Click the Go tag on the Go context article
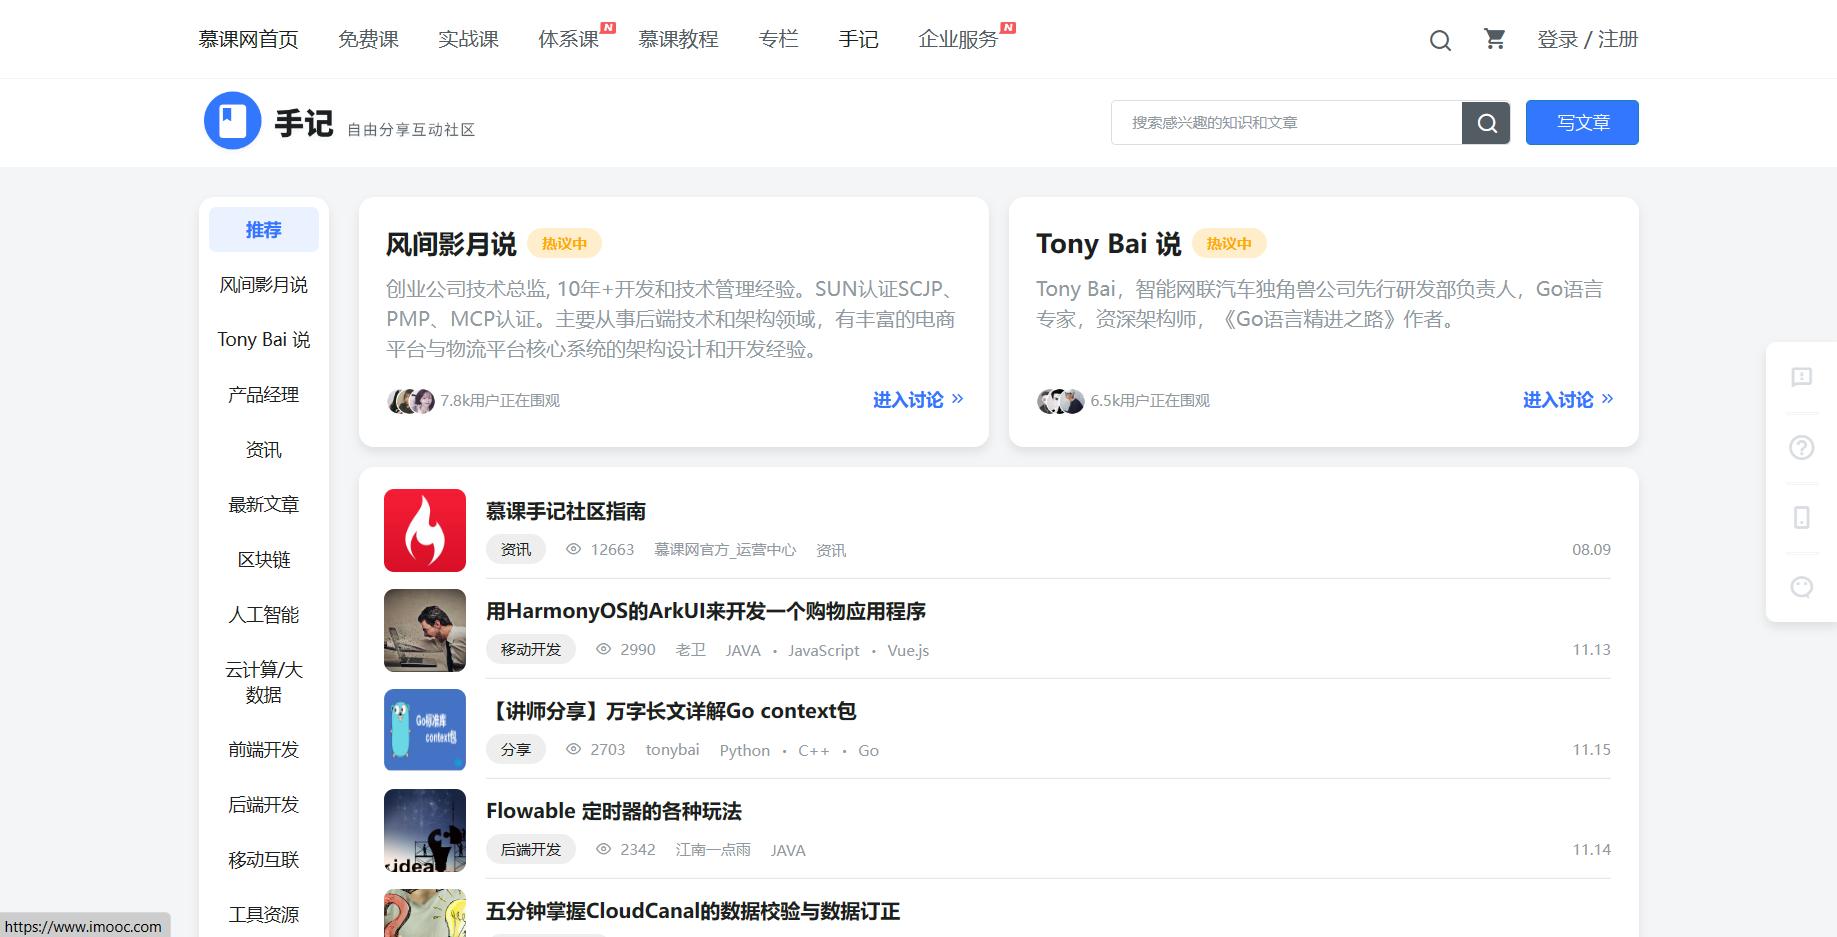1837x937 pixels. point(867,750)
